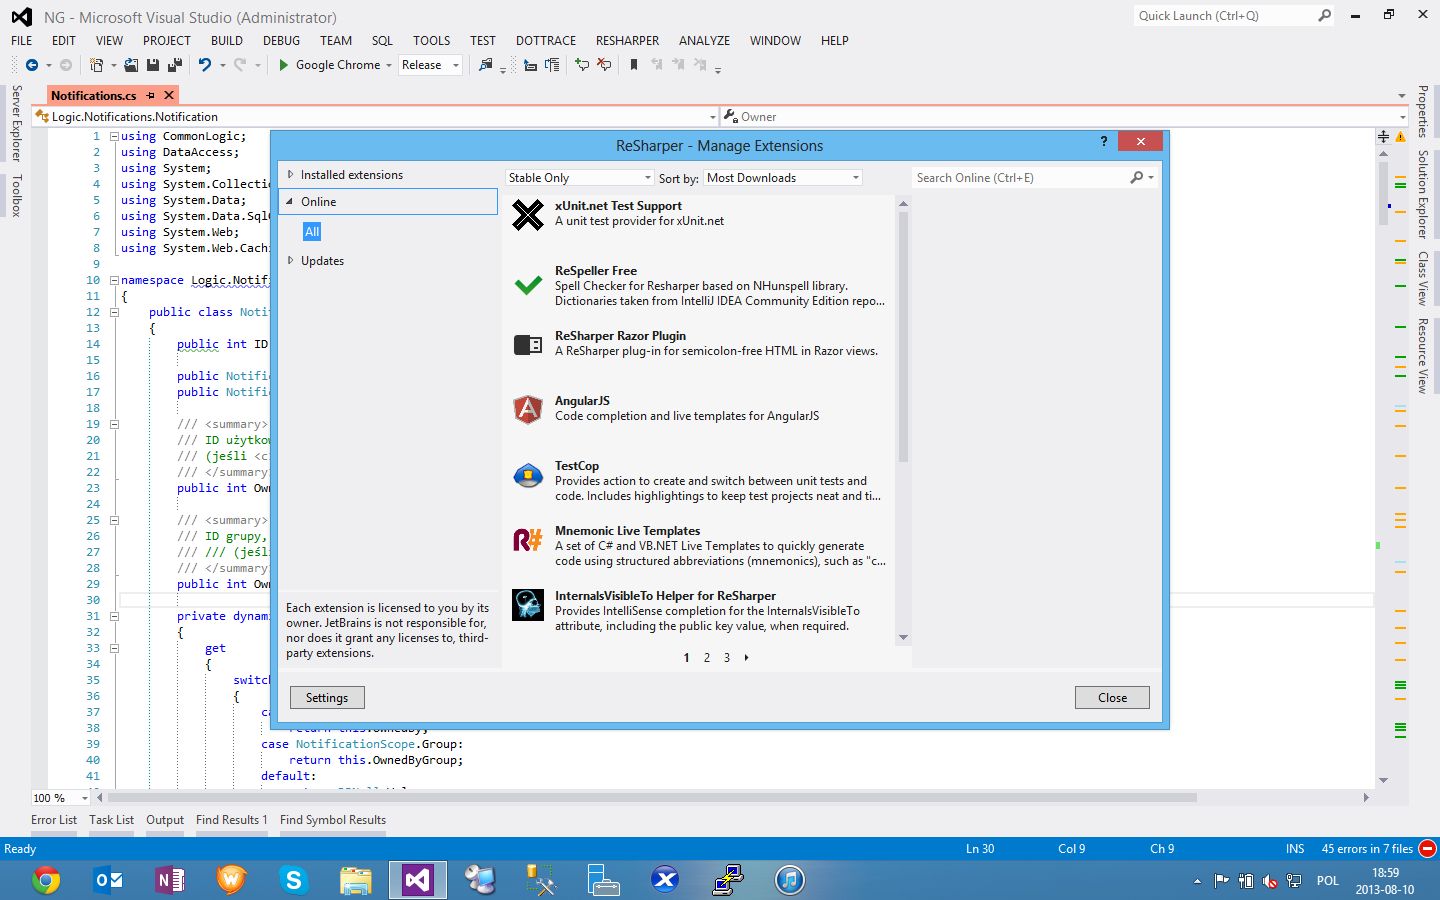Click the help question mark in dialog title
Image resolution: width=1440 pixels, height=900 pixels.
coord(1104,141)
